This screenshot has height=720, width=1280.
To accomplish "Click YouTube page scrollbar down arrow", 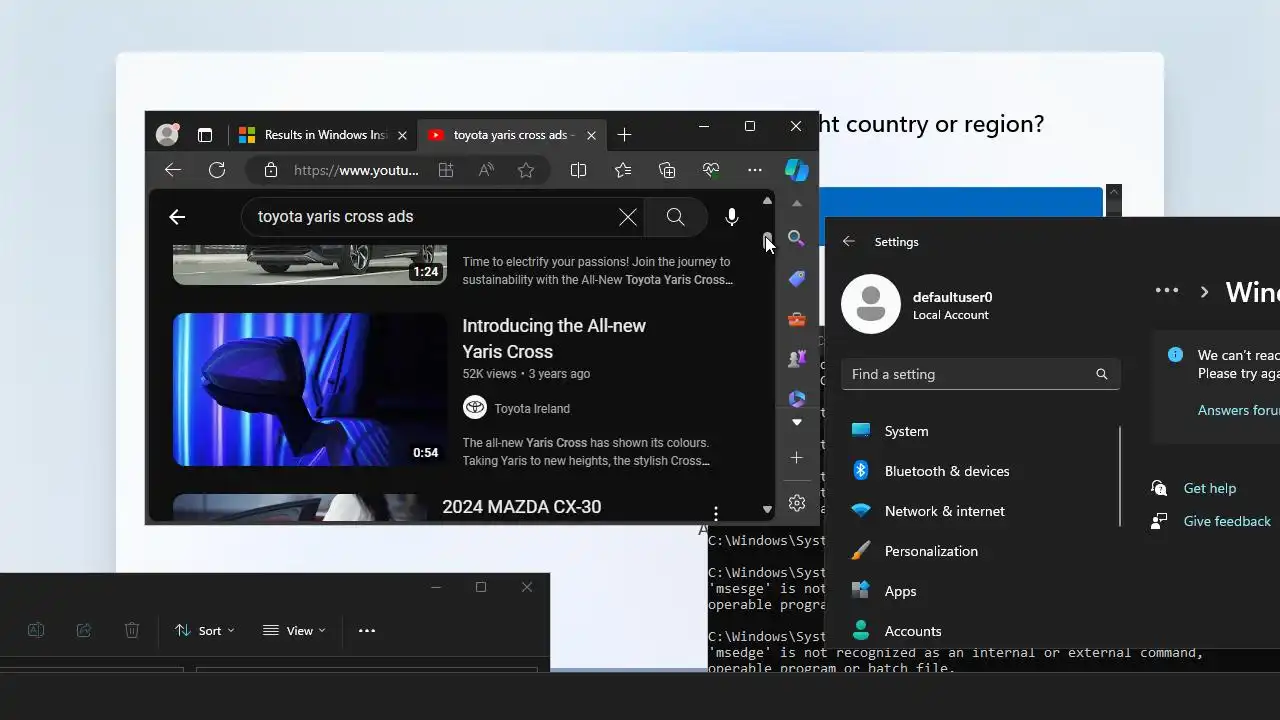I will [767, 509].
